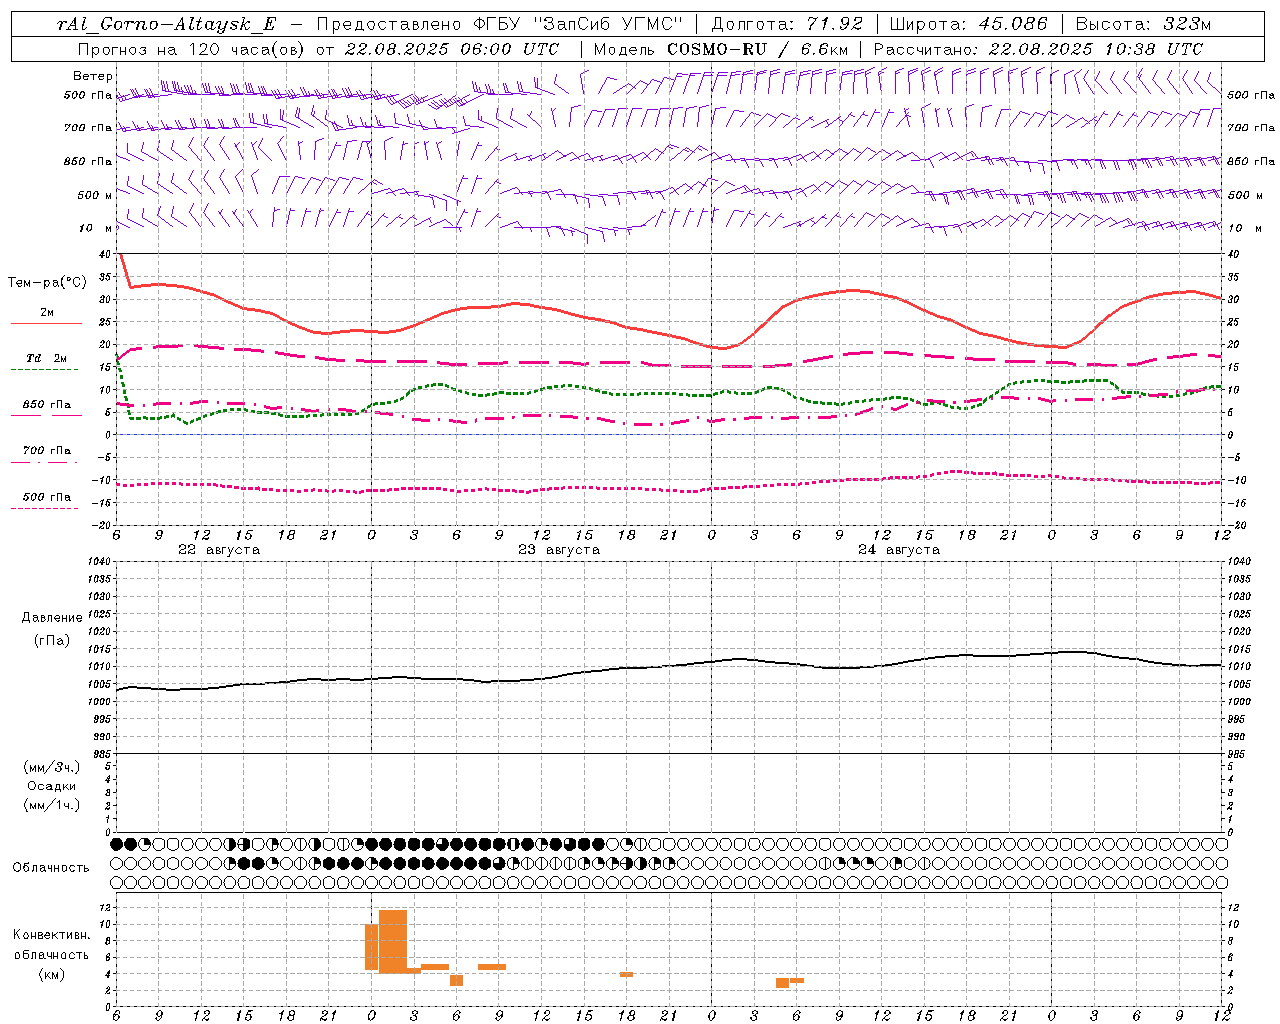Screen dimensions: 1280x1024
Task: Click the Тем-ра(°C) legend title
Action: (47, 283)
